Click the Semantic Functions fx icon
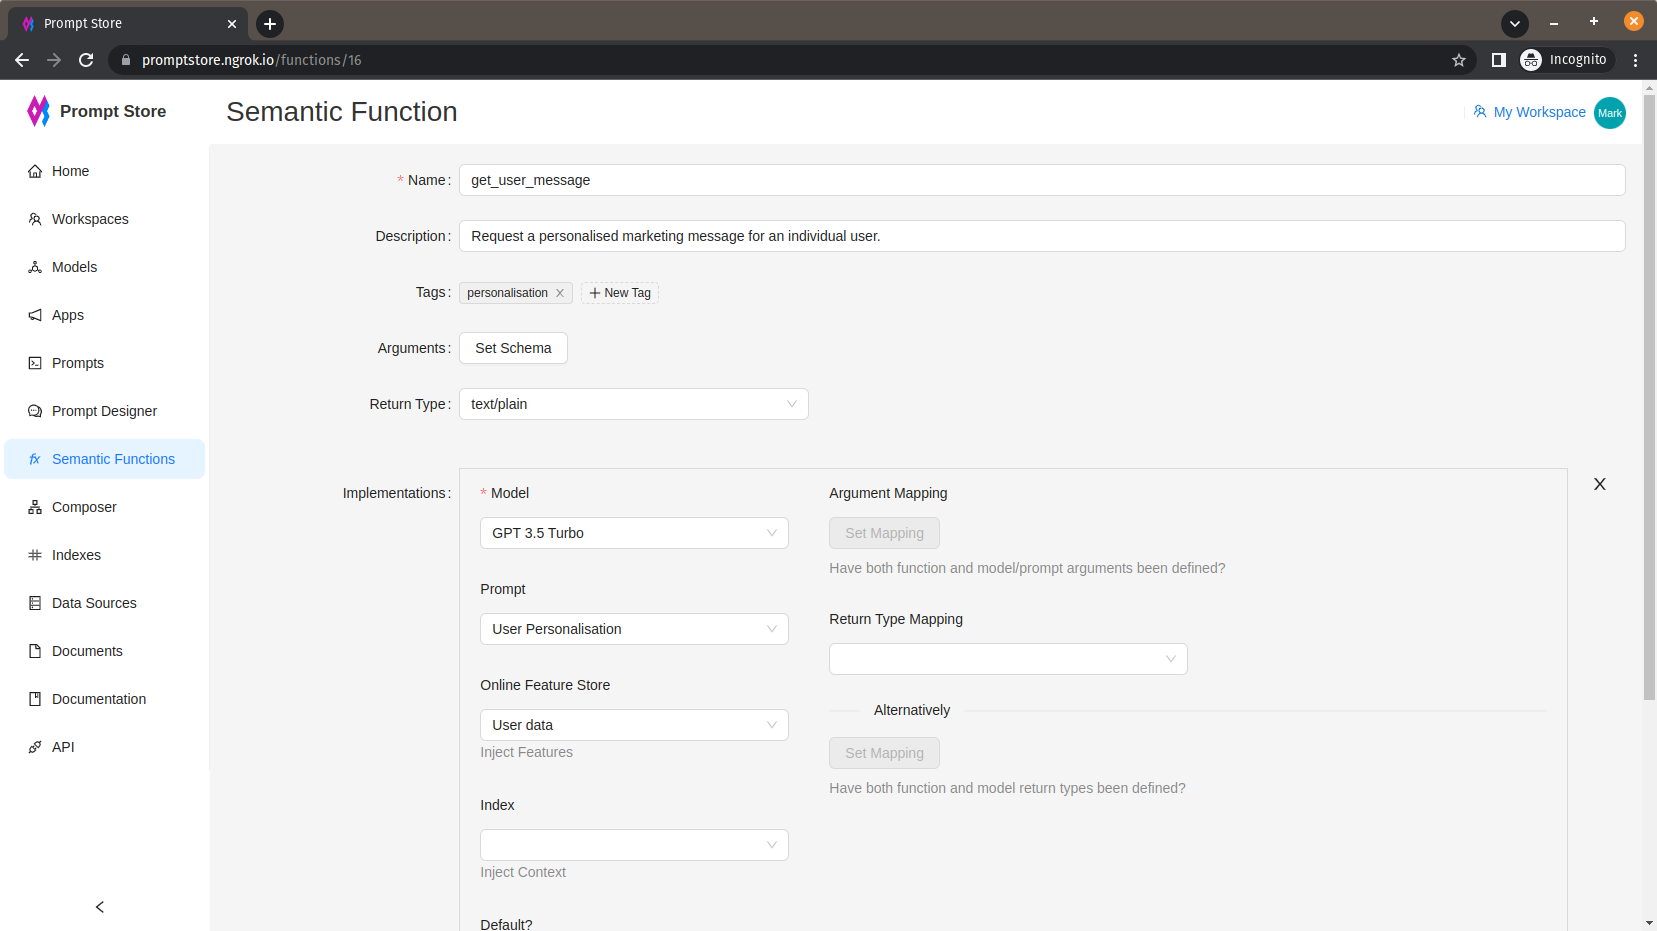 coord(35,459)
